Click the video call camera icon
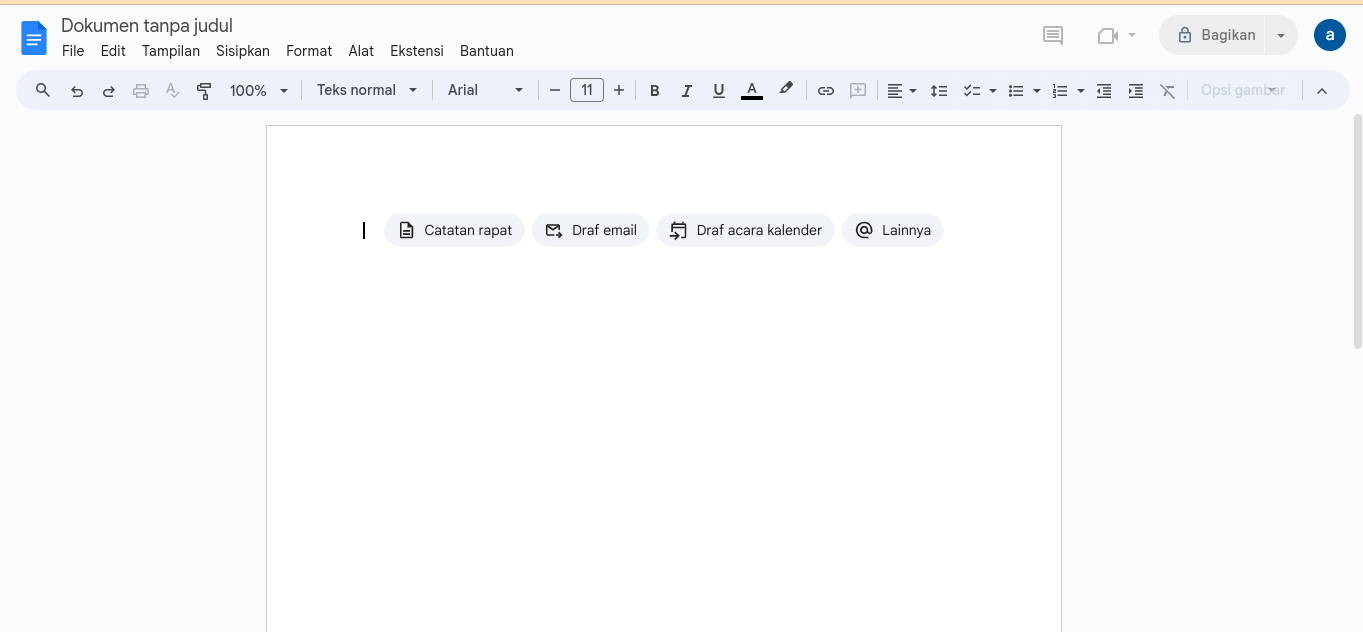 point(1107,36)
